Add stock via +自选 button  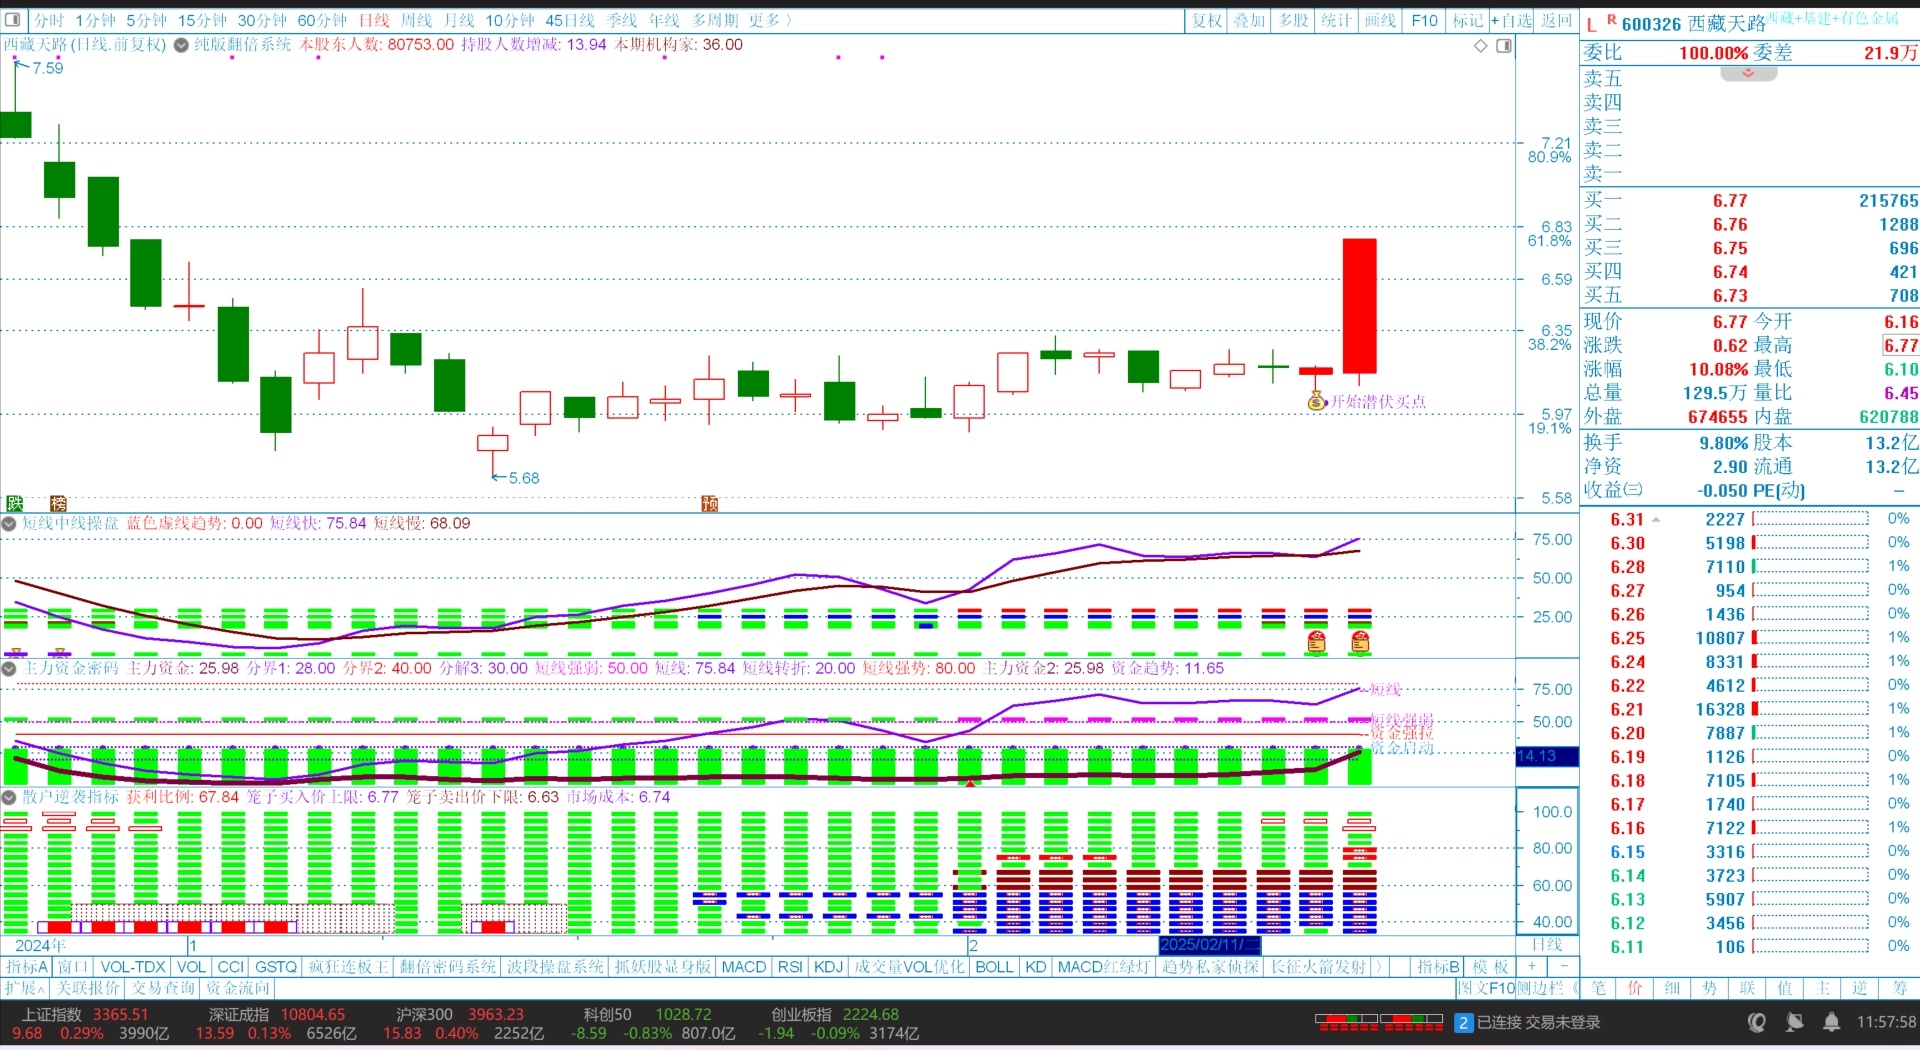point(1511,20)
